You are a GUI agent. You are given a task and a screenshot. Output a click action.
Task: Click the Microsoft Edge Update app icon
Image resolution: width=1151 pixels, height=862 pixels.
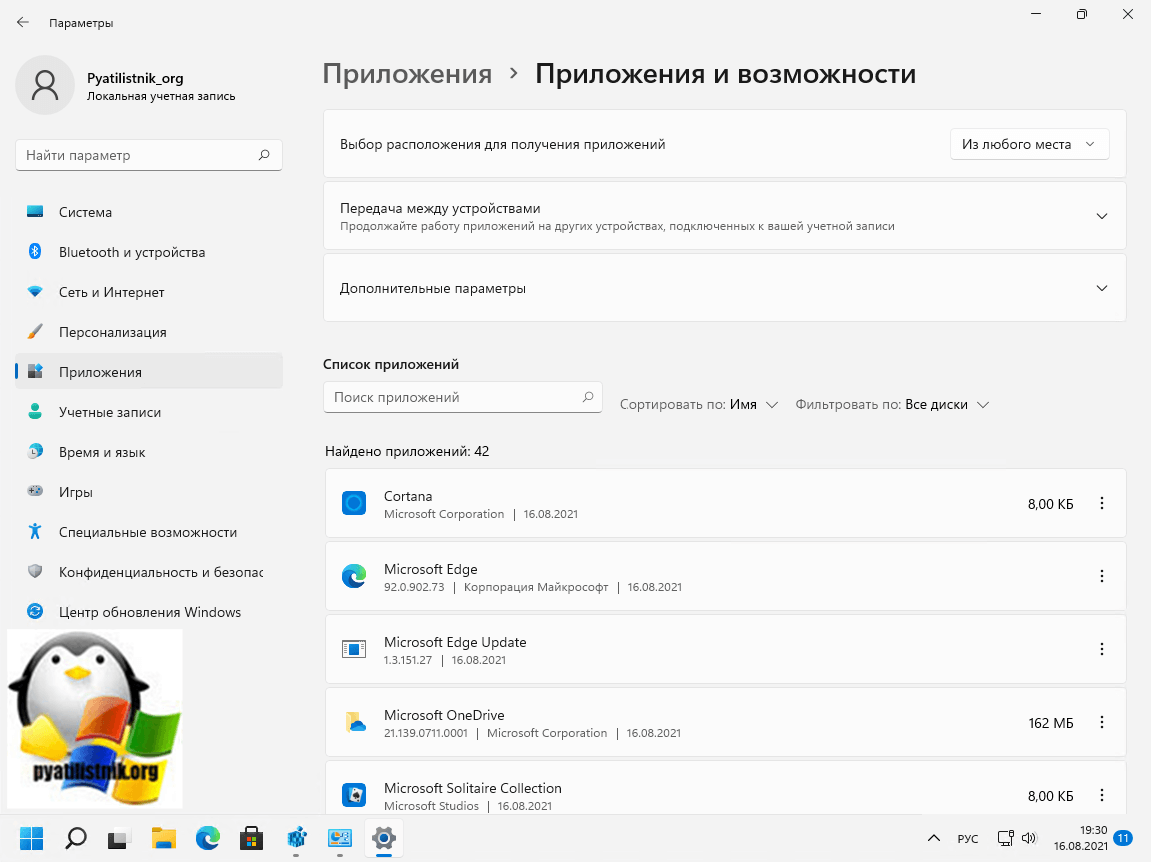tap(354, 649)
